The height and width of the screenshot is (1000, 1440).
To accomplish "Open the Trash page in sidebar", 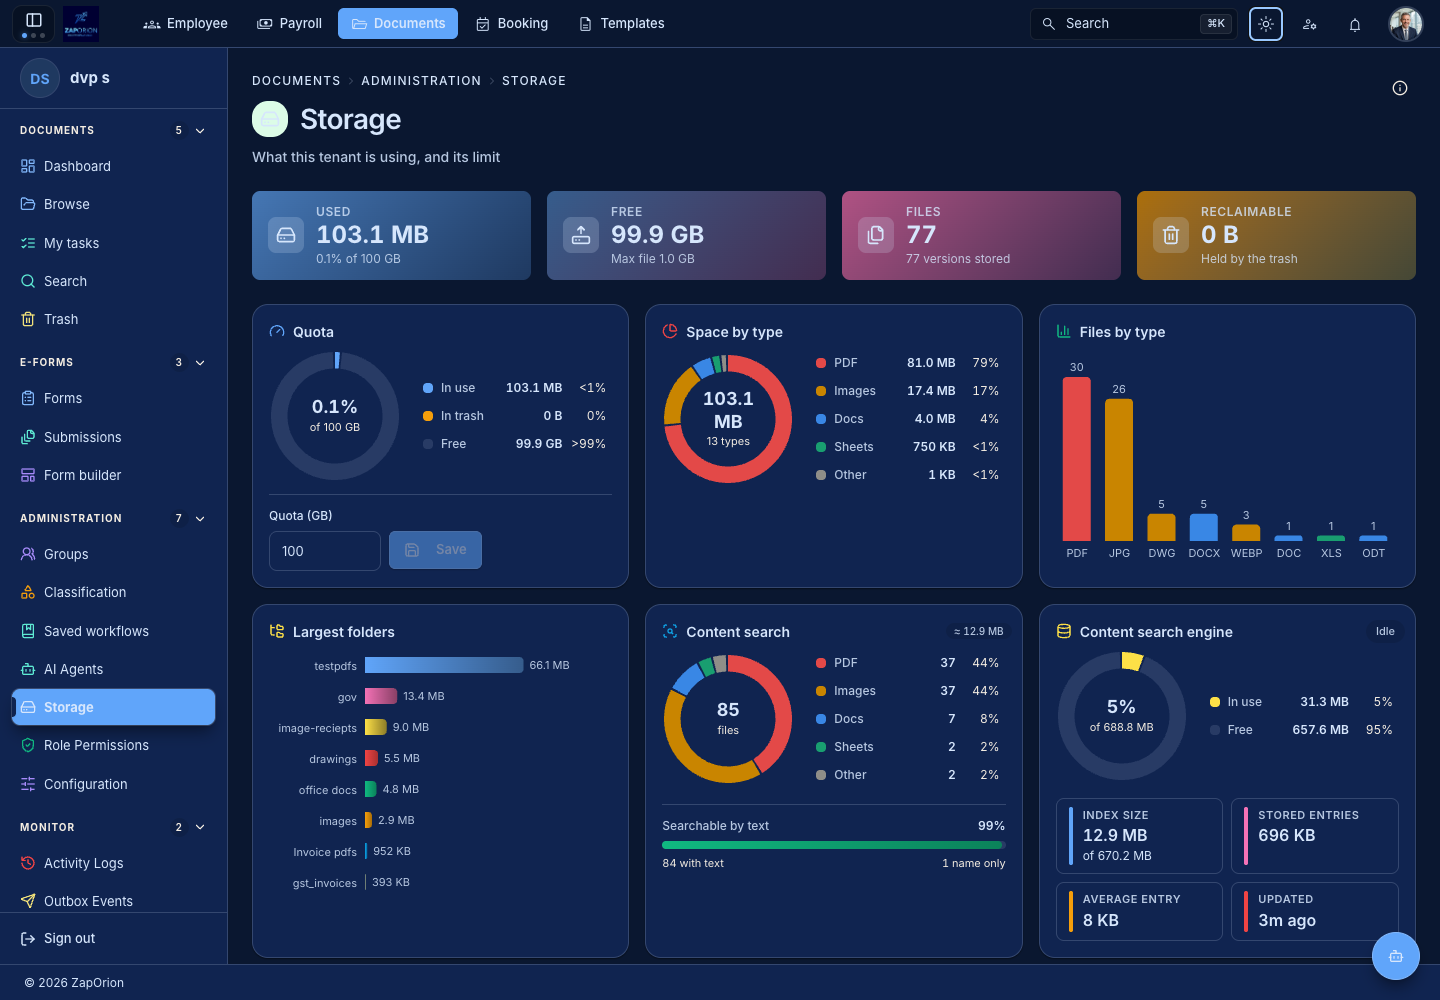I will (113, 319).
